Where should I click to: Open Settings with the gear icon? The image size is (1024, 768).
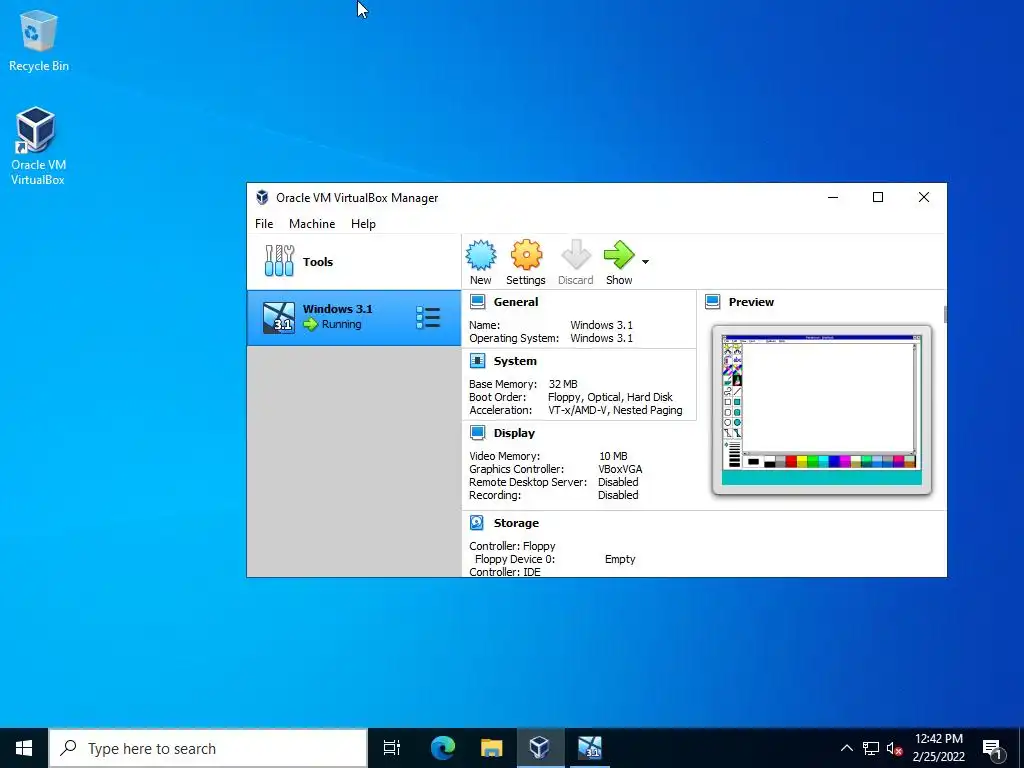[x=526, y=255]
